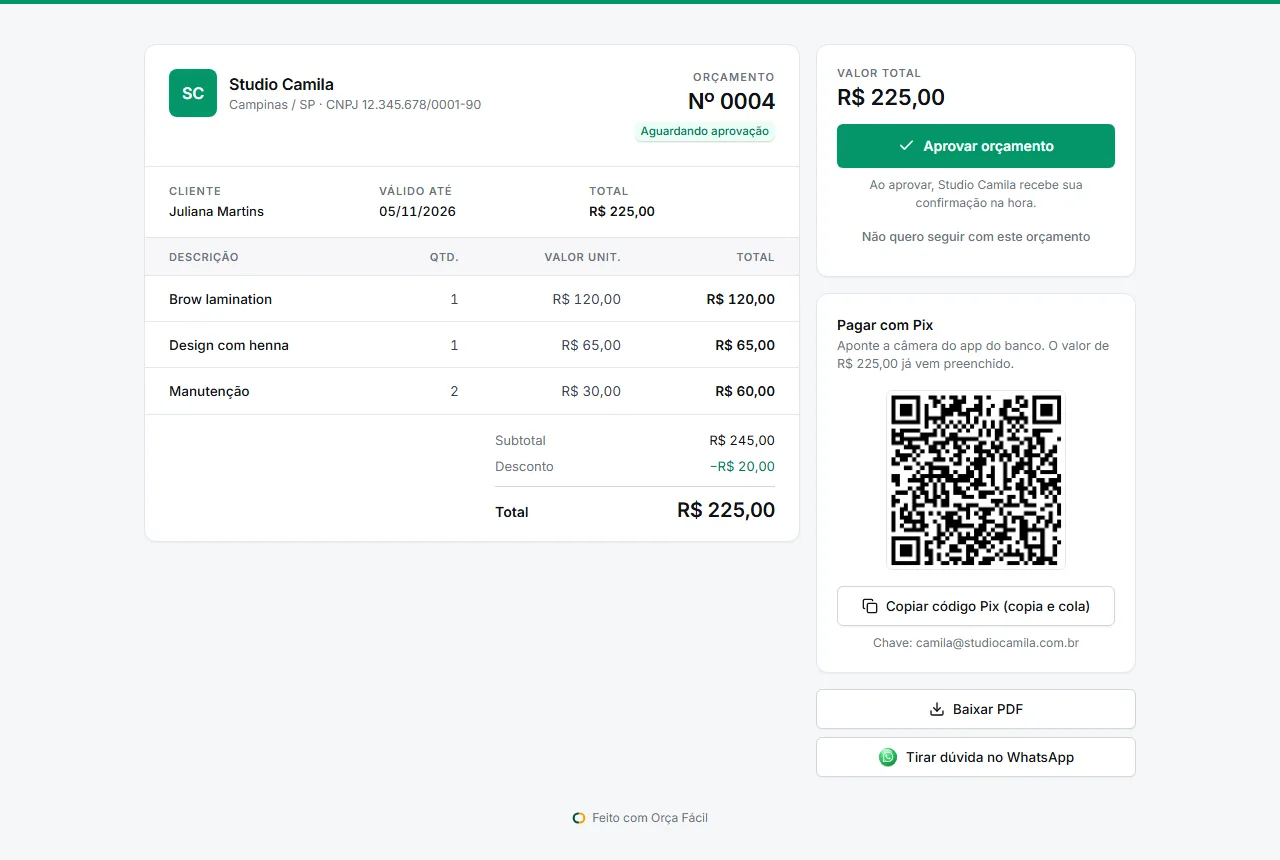Image resolution: width=1280 pixels, height=860 pixels.
Task: Click the DESCRIÇÃO column header
Action: coord(204,257)
